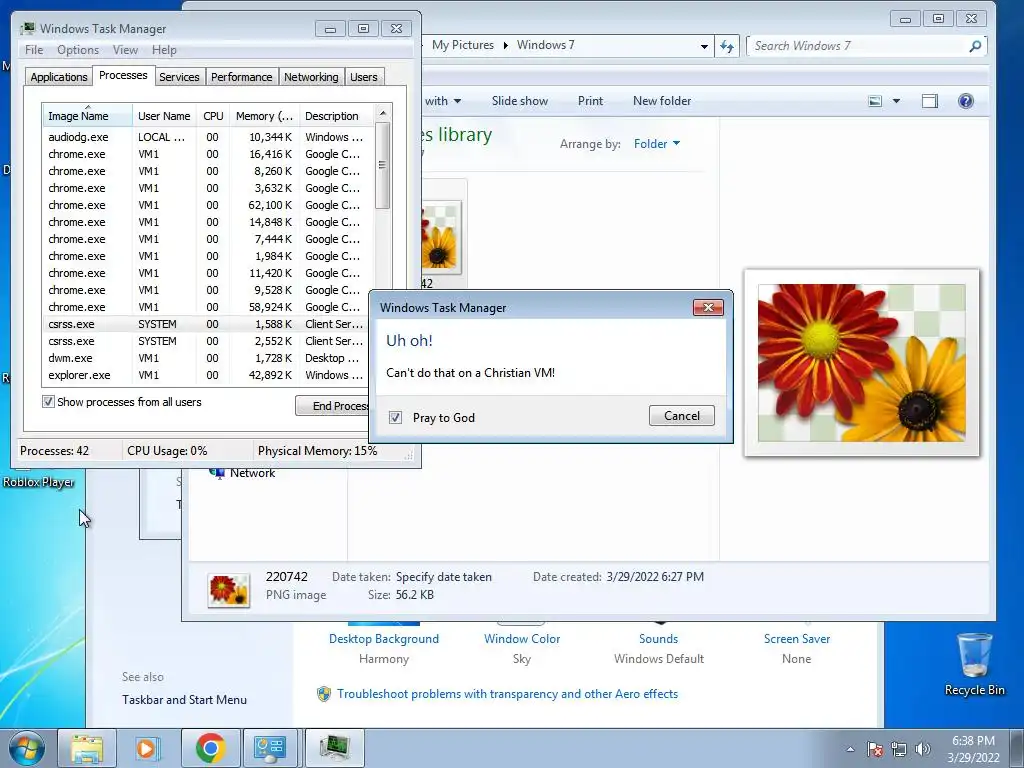Select the audiodg.exe process row
The image size is (1024, 768).
tap(209, 137)
